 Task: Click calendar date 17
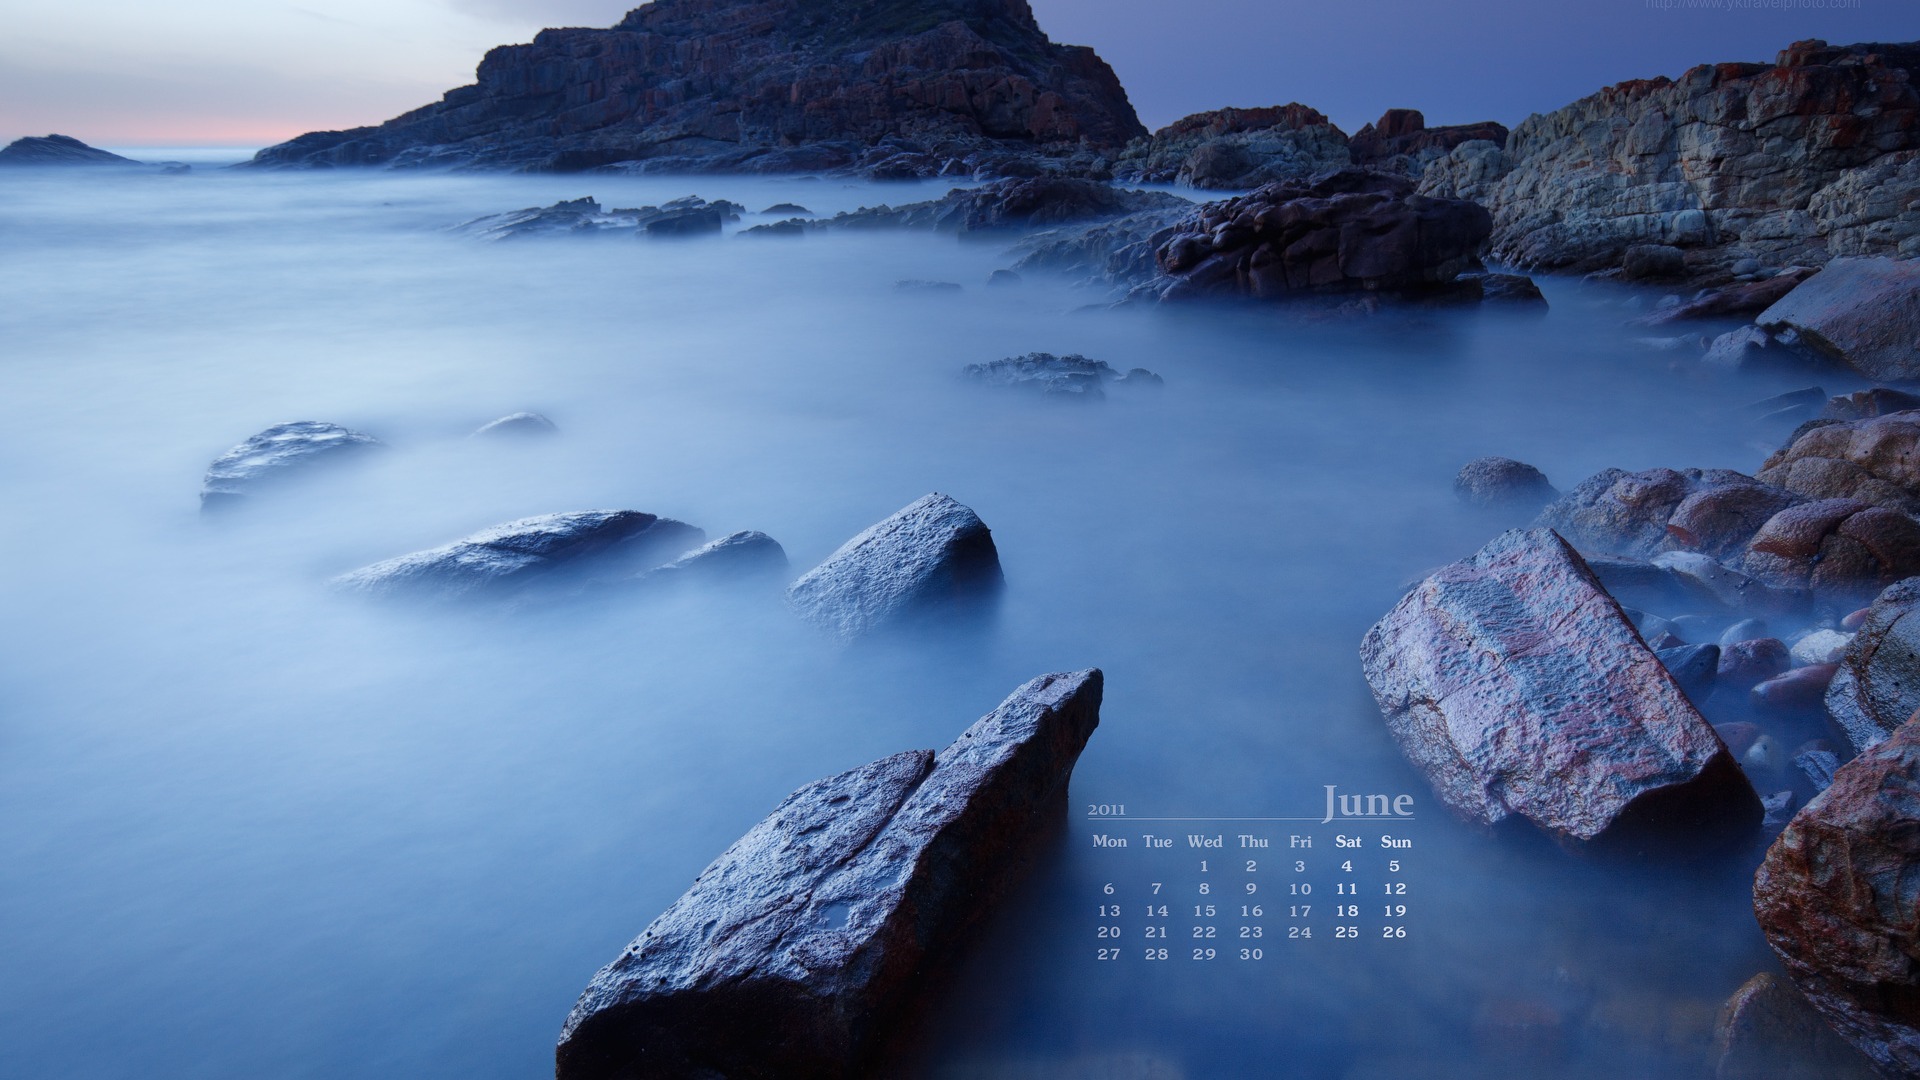(1300, 911)
